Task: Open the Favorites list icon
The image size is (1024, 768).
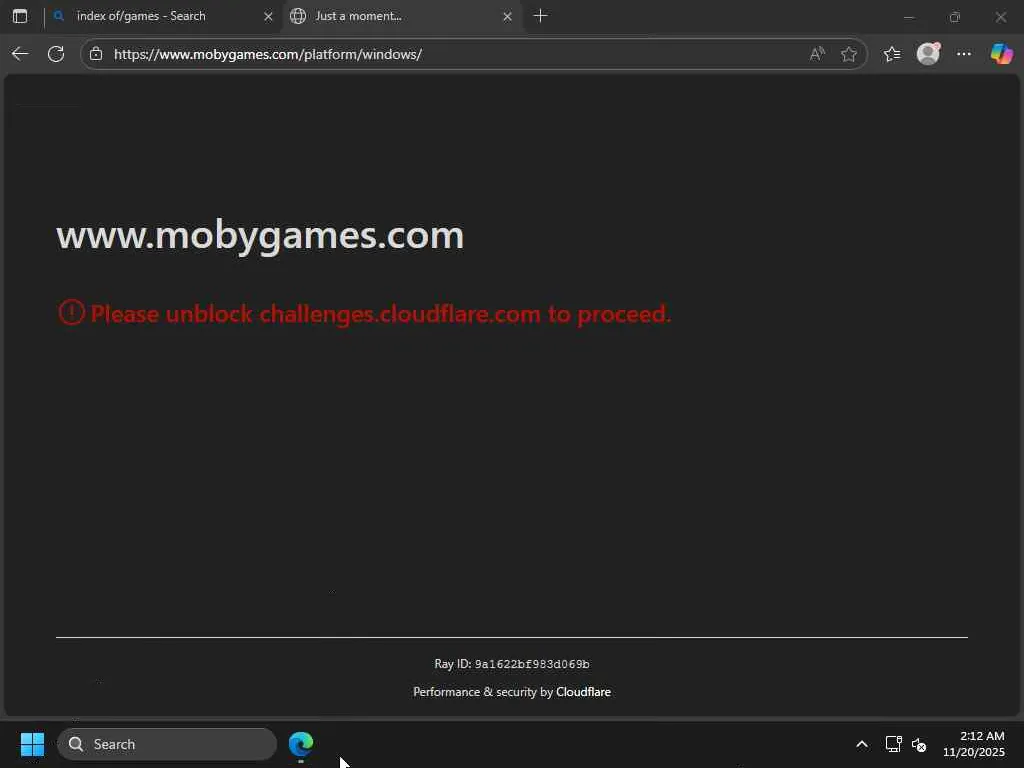Action: pos(892,54)
